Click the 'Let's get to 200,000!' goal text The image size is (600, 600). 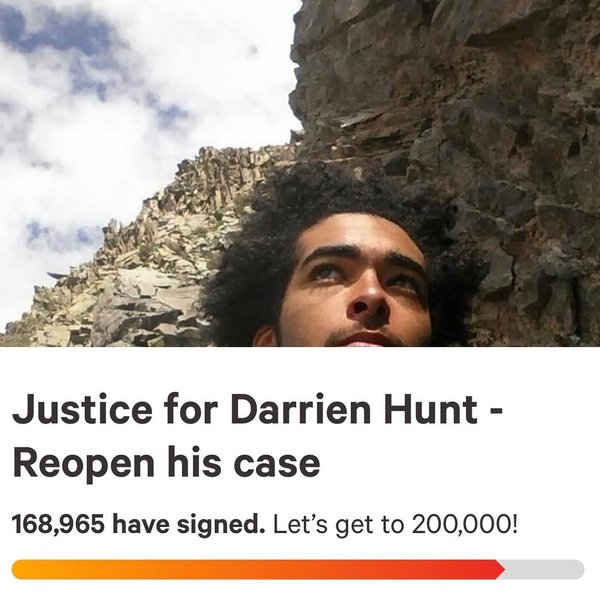pos(396,525)
